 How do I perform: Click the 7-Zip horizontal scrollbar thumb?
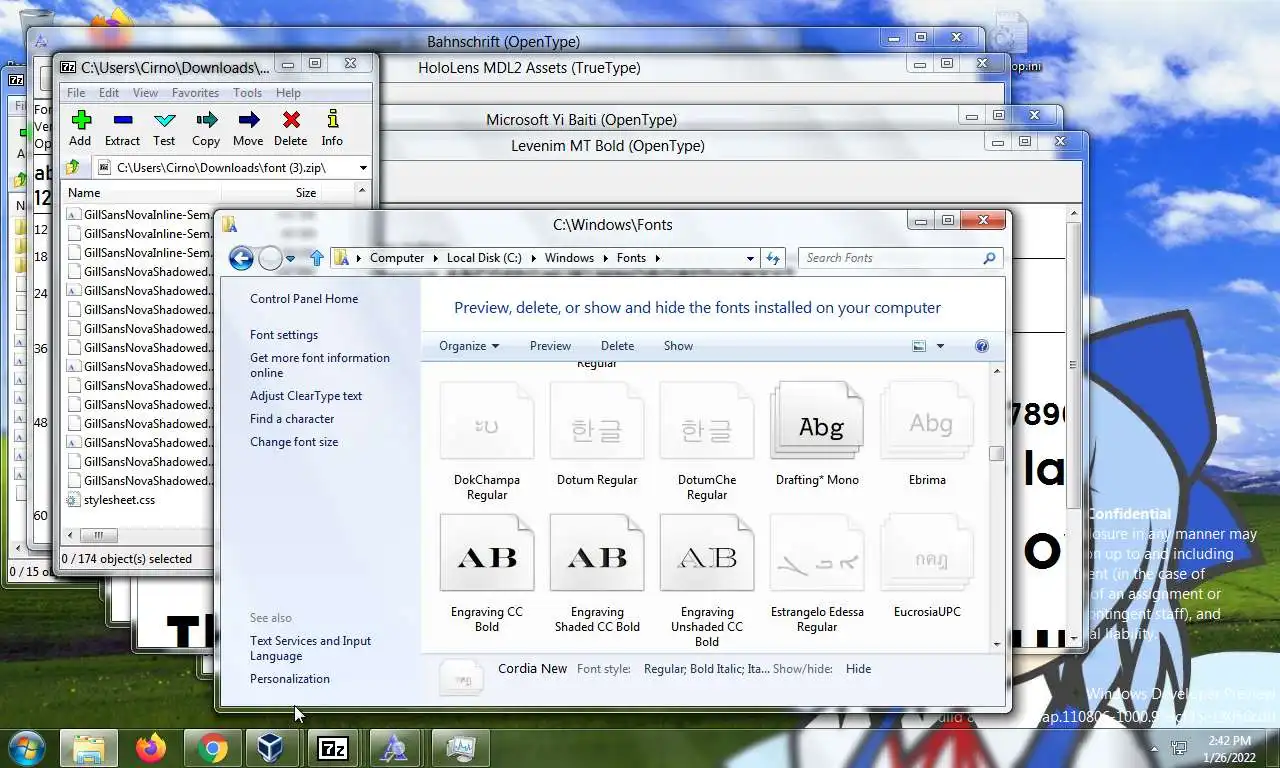coord(99,535)
